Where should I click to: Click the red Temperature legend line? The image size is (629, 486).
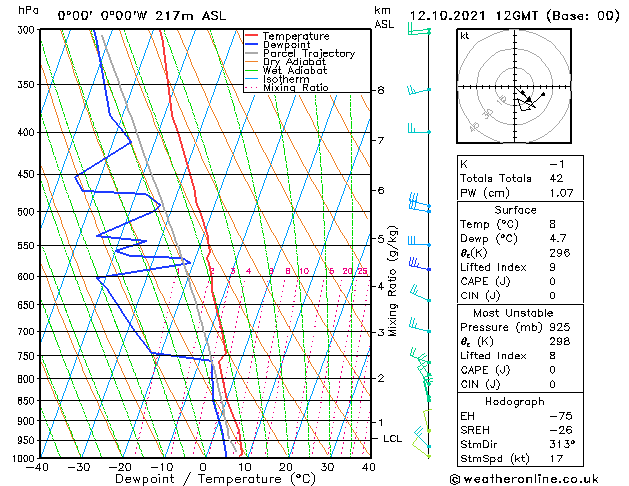(x=252, y=36)
